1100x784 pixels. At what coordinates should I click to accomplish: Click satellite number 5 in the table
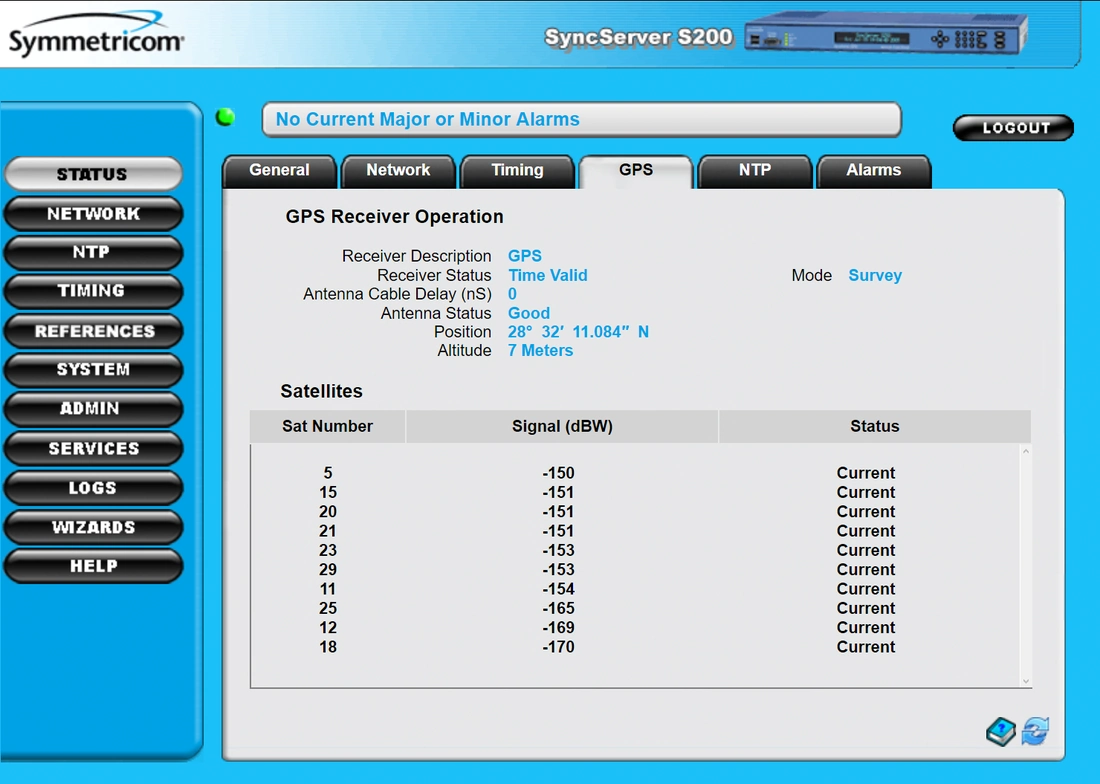pos(328,473)
